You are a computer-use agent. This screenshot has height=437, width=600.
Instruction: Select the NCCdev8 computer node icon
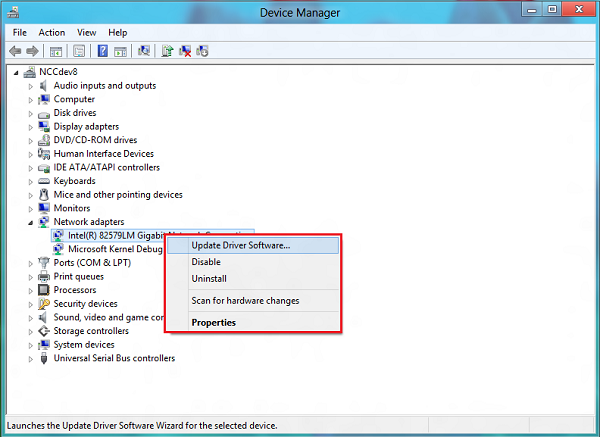[29, 72]
